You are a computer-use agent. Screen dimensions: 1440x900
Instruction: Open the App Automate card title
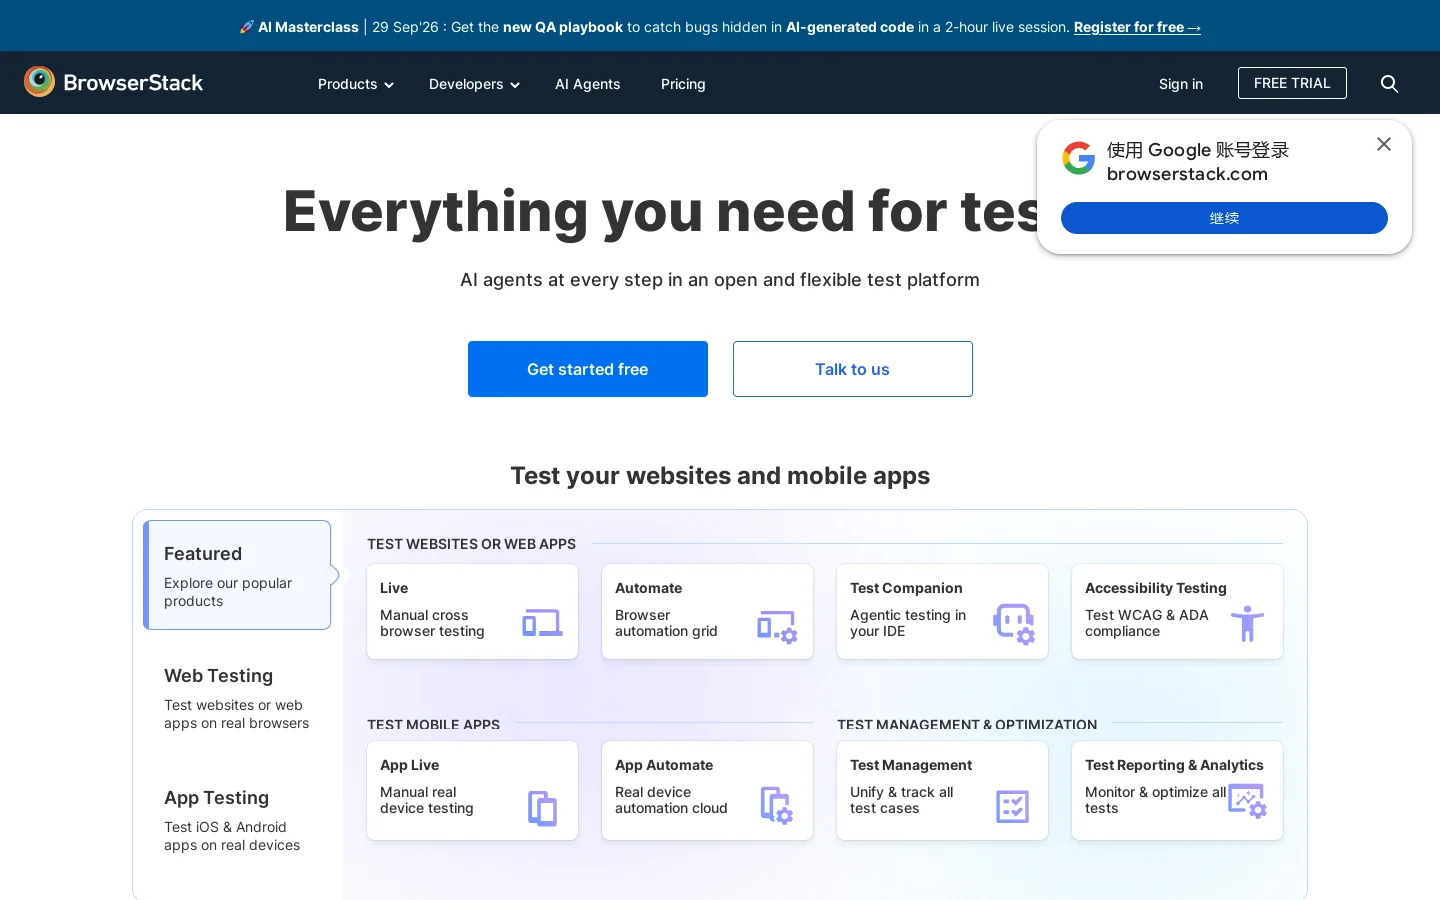pos(664,765)
